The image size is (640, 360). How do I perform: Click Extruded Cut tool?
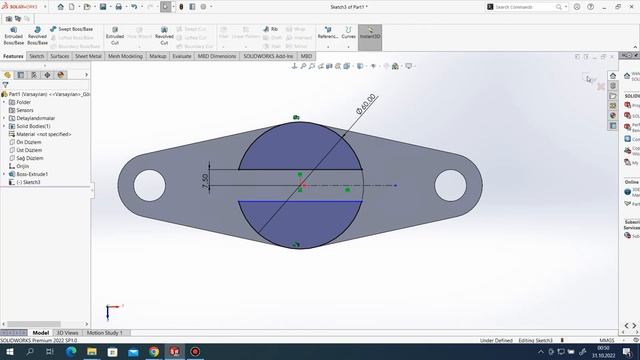tap(115, 36)
